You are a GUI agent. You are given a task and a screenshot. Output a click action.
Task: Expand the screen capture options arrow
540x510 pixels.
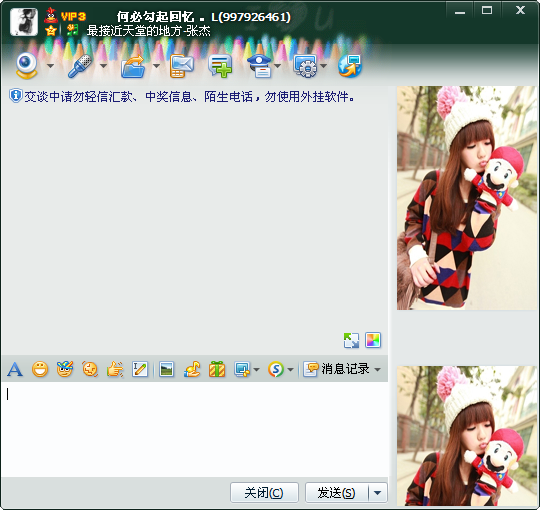(257, 370)
